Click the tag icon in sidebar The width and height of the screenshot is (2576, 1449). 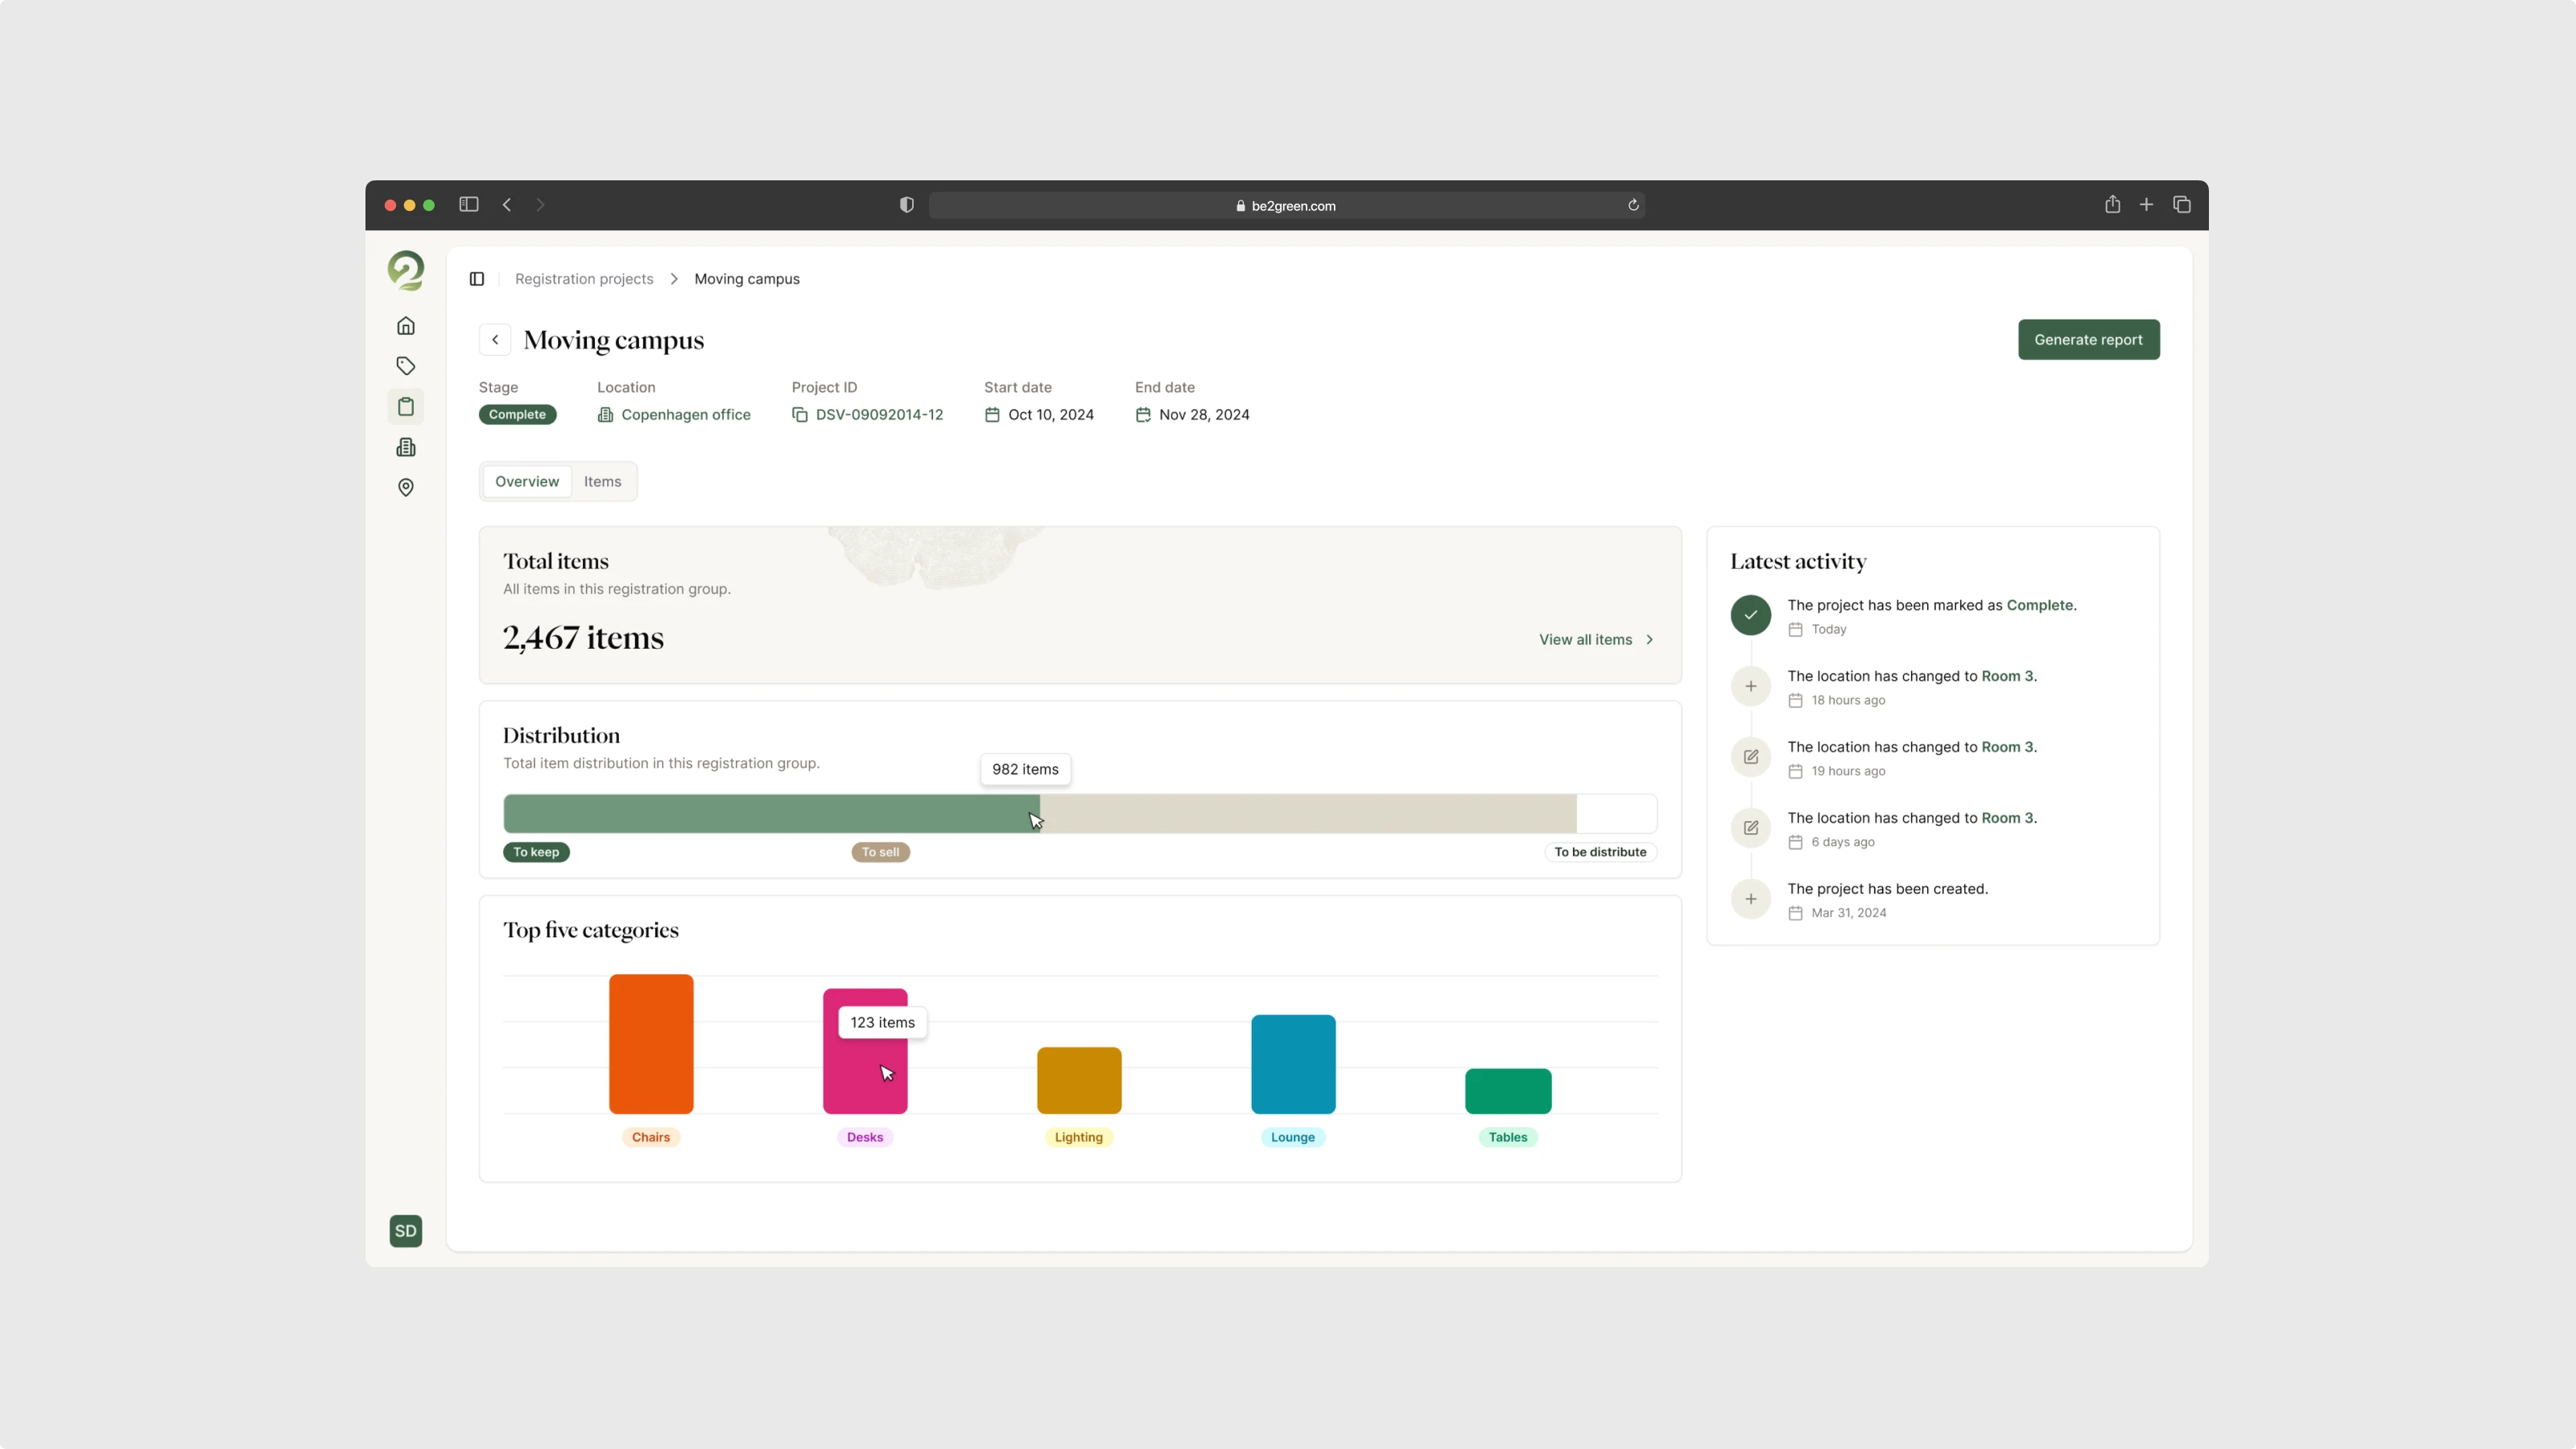(x=405, y=366)
